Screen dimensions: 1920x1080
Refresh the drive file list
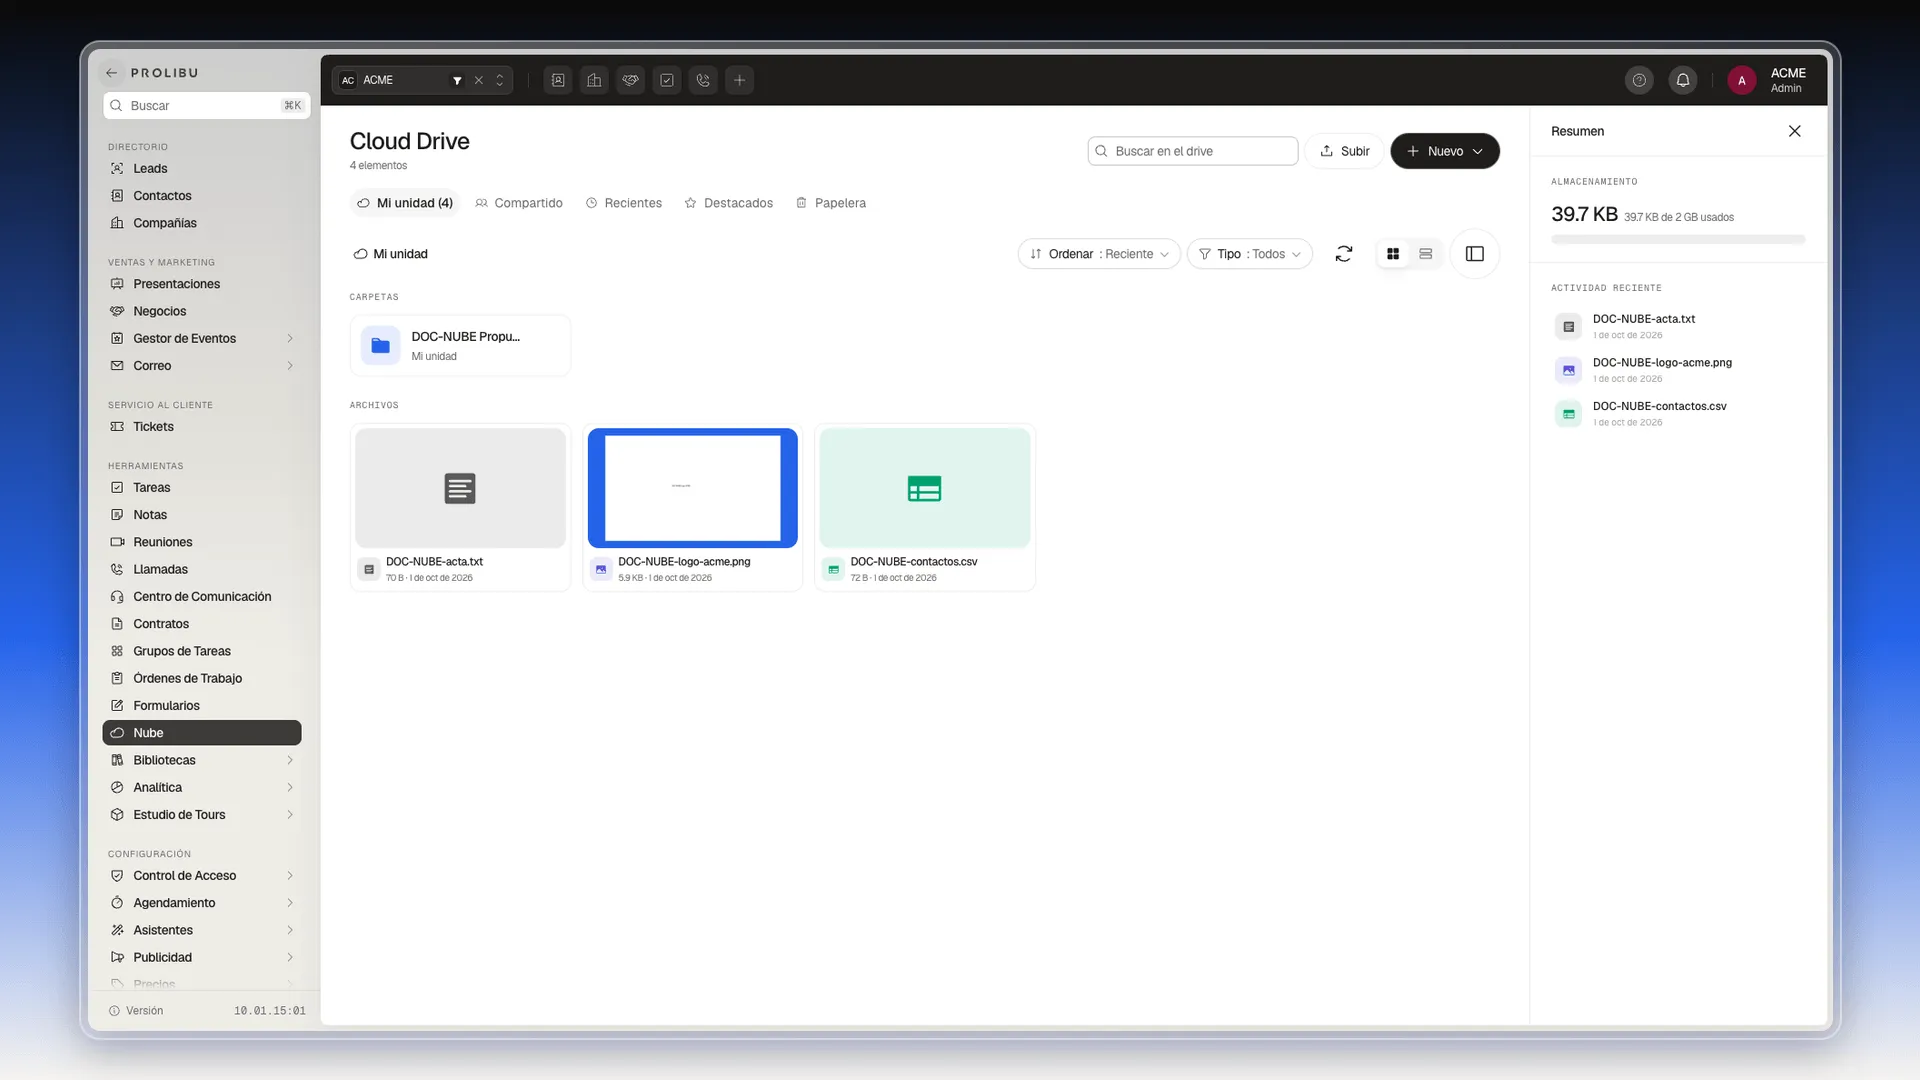point(1344,254)
